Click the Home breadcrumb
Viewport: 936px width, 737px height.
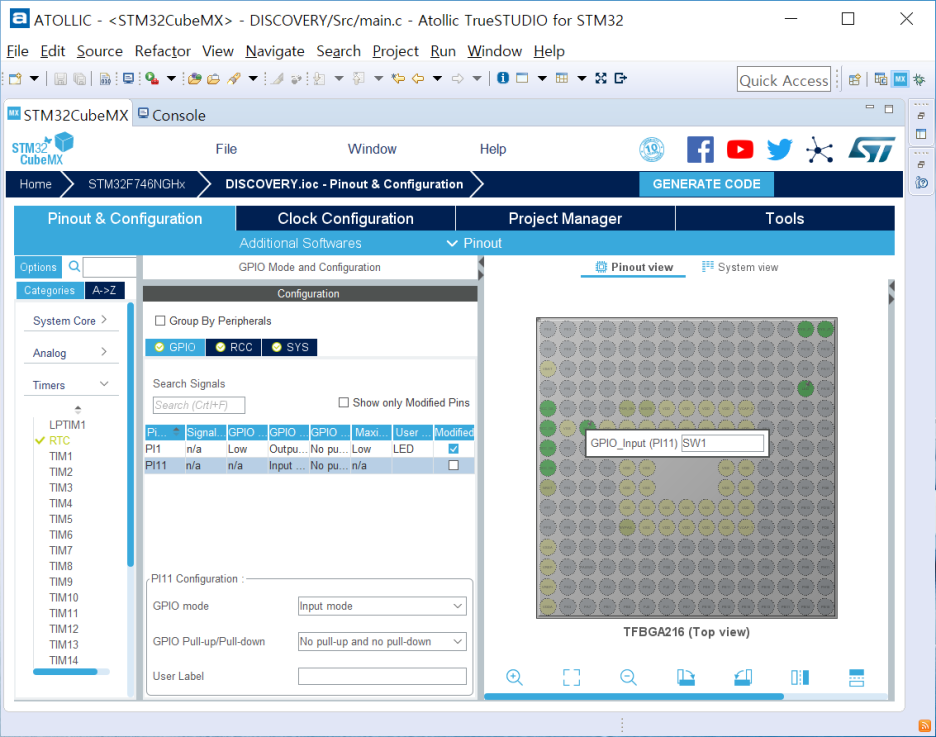tap(35, 184)
